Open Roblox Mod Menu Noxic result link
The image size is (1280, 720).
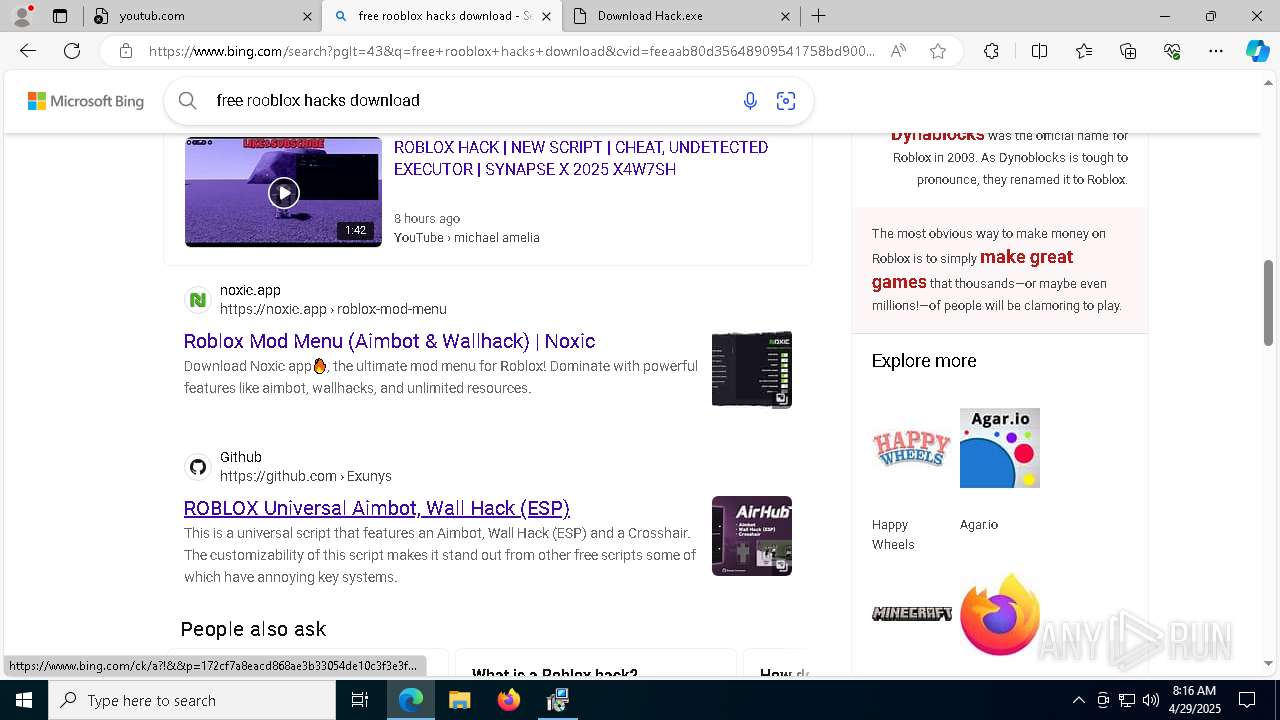click(389, 341)
